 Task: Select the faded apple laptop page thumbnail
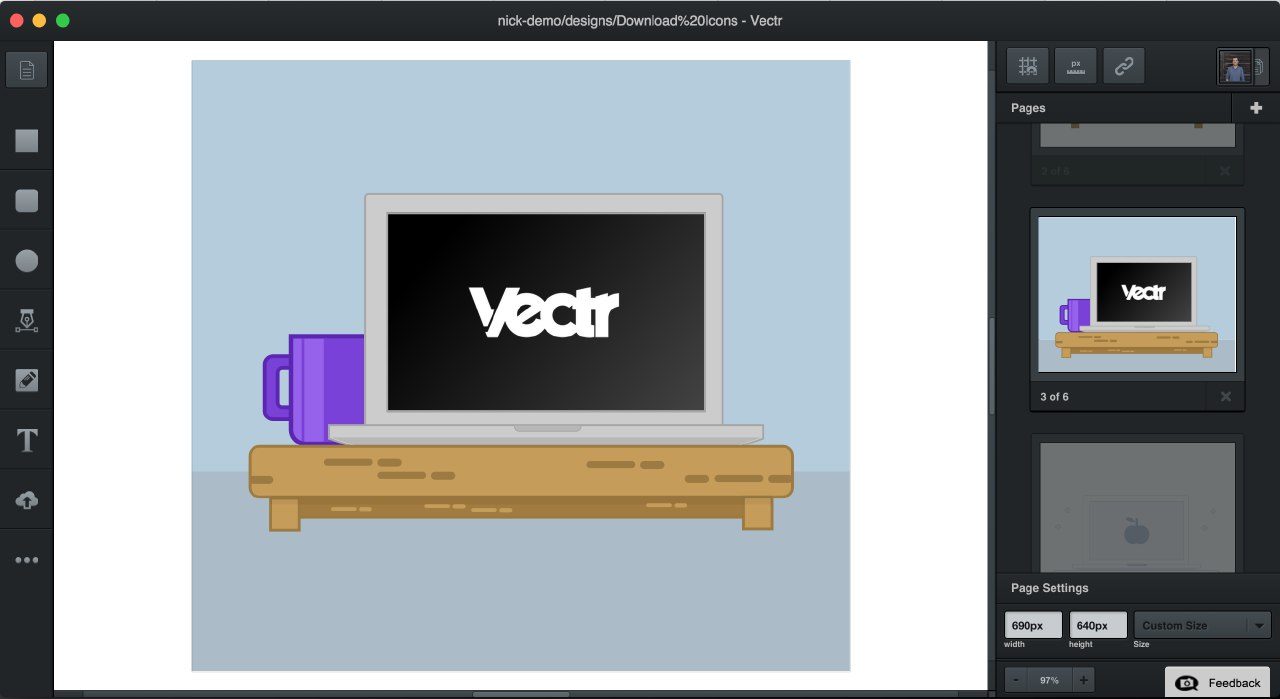click(1137, 506)
